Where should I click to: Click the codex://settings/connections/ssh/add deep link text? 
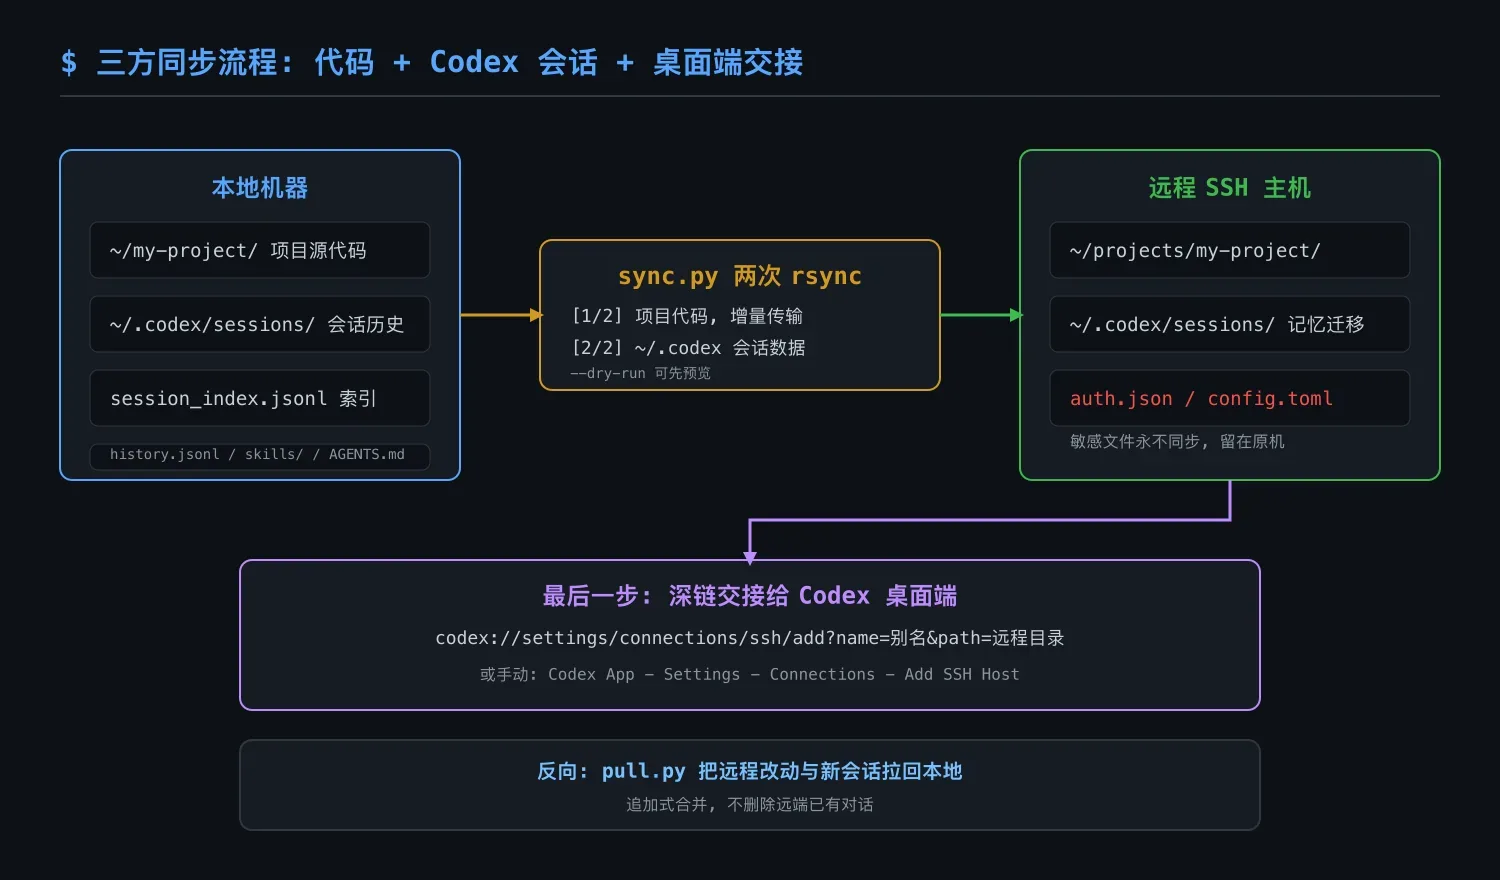(x=750, y=638)
